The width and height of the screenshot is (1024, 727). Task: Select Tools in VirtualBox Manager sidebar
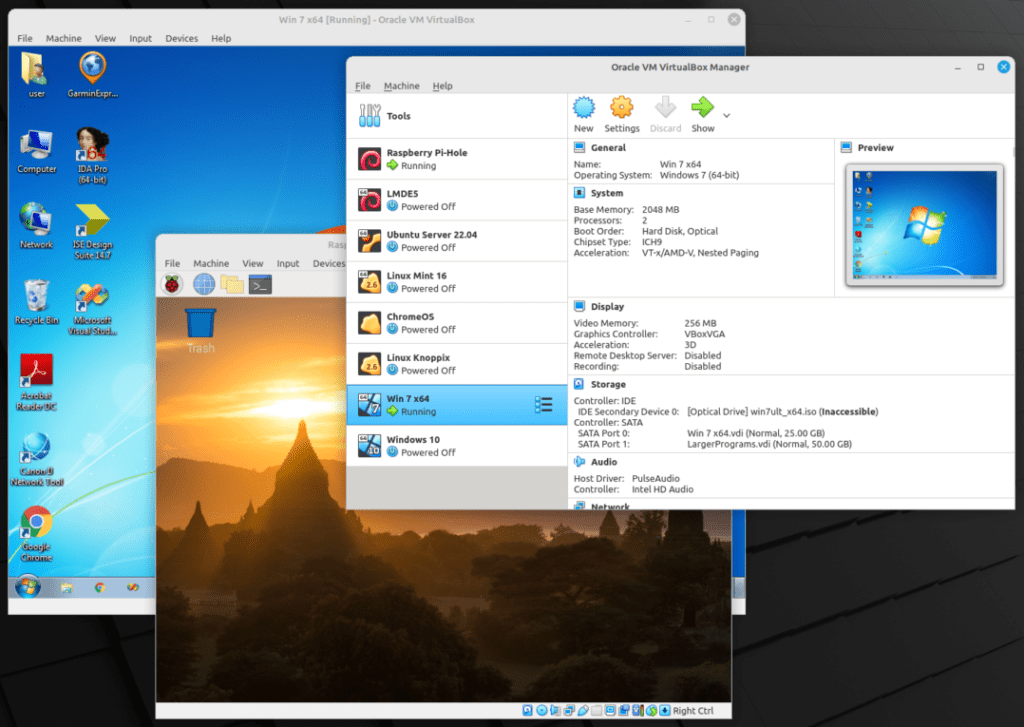[456, 116]
